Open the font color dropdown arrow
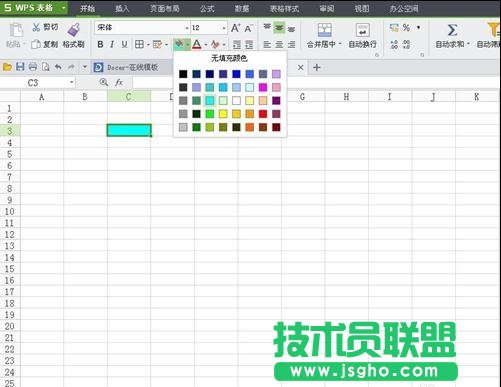Viewport: 501px width, 387px height. (x=206, y=44)
